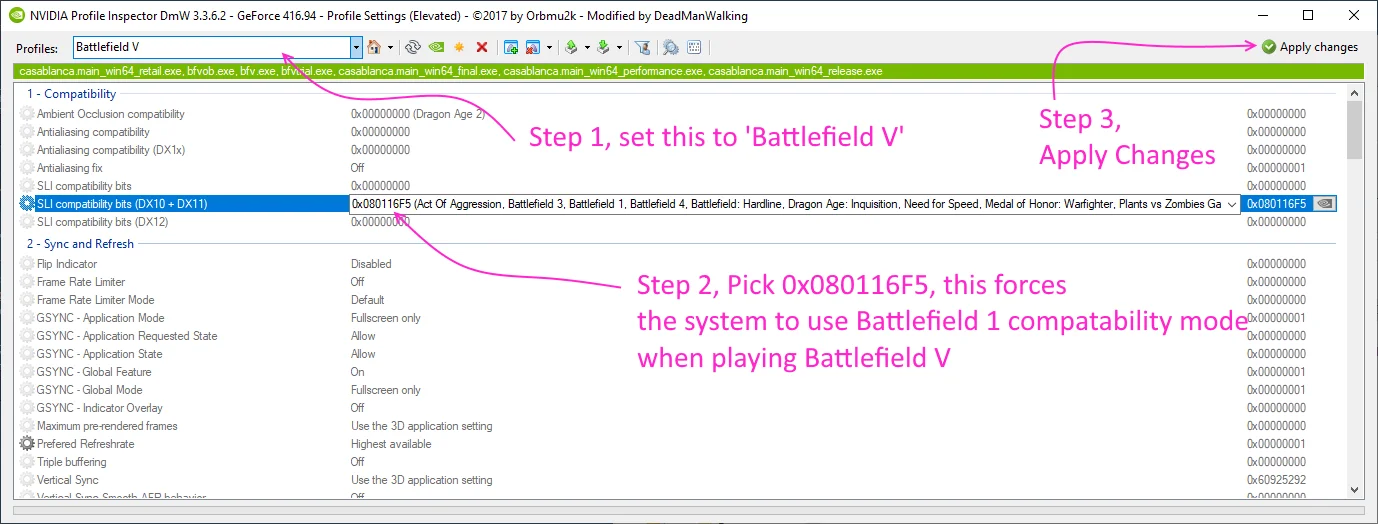Select the 'Ambient Occlusion compatibility' setting row
This screenshot has width=1378, height=524.
678,114
